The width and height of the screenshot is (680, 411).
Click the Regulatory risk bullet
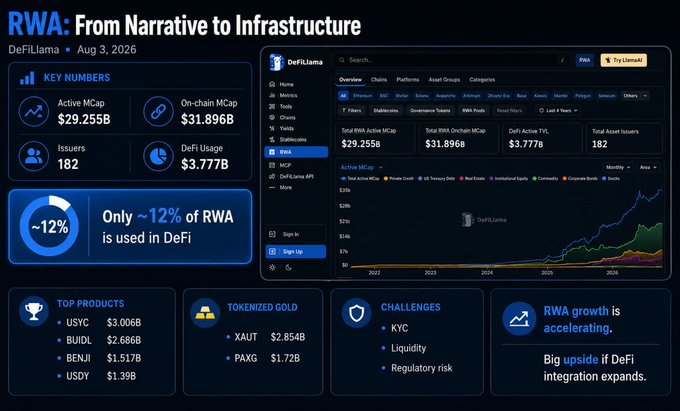pyautogui.click(x=417, y=368)
